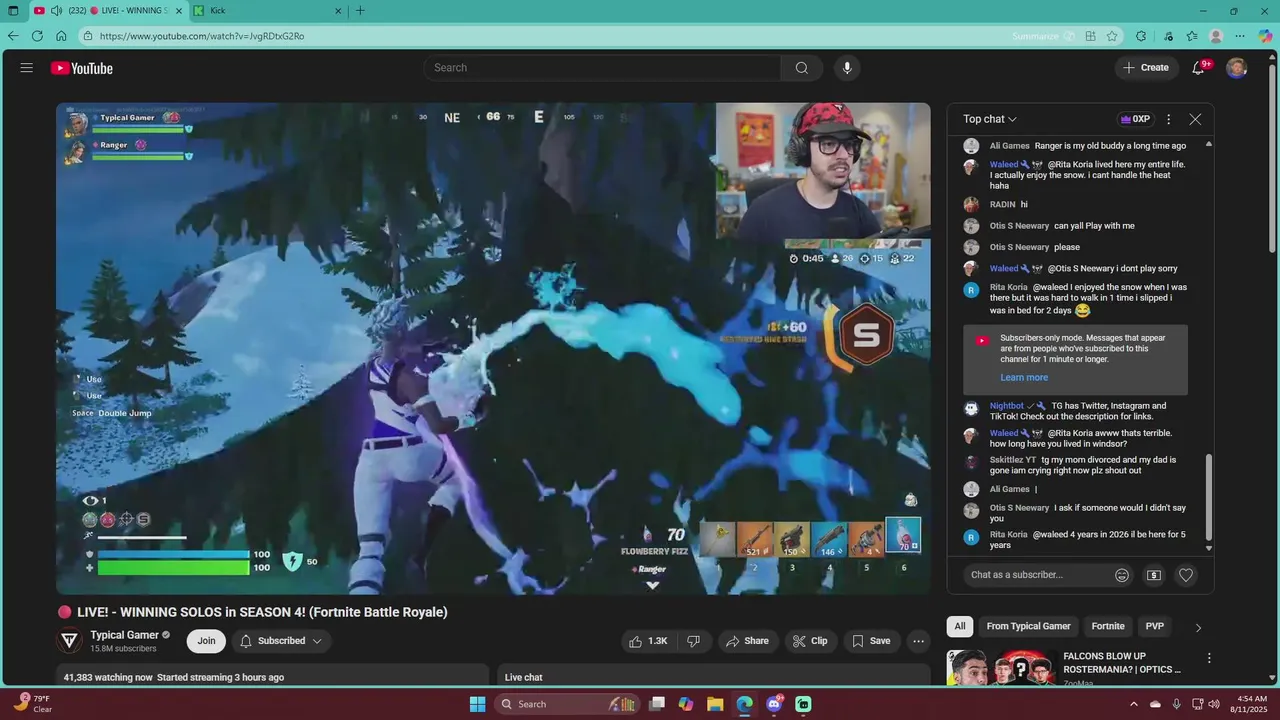Open the 79°F weather widget
The image size is (1280, 720).
[x=33, y=704]
